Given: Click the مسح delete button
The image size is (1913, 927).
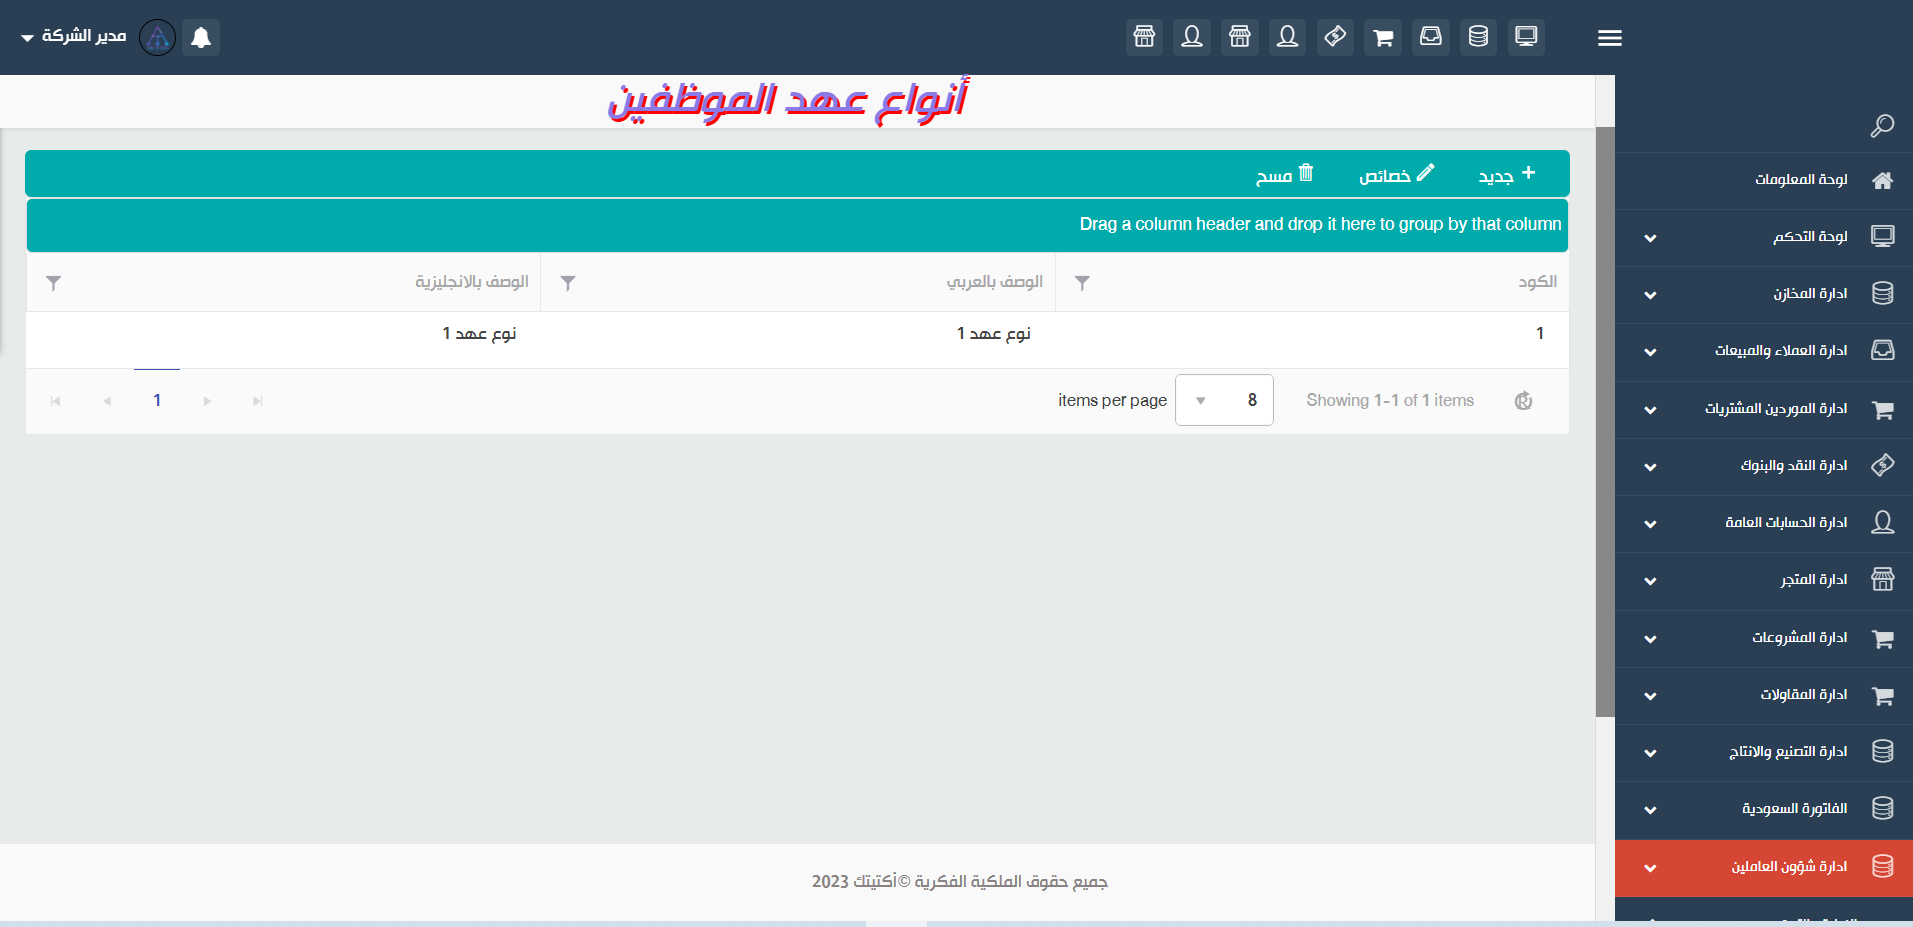Looking at the screenshot, I should pyautogui.click(x=1285, y=175).
